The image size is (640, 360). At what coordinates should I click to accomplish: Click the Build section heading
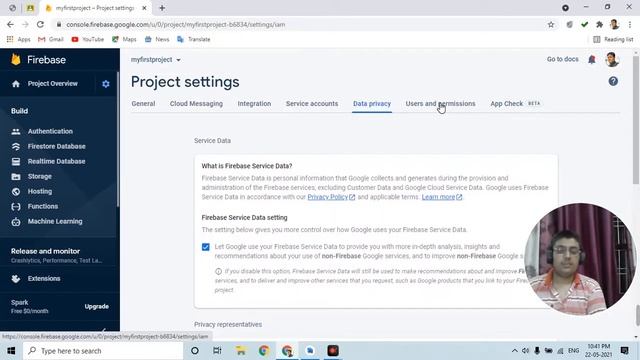point(19,111)
